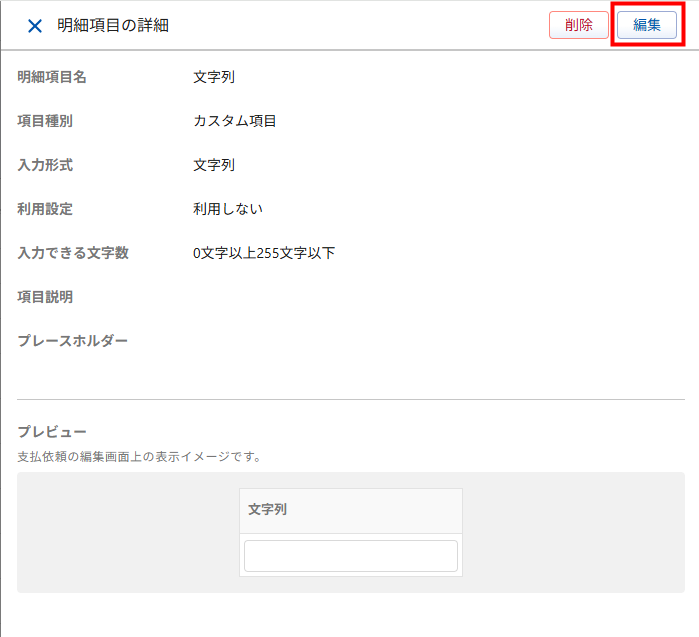Viewport: 699px width, 637px height.
Task: Select the 利用設定 field label
Action: coord(45,209)
